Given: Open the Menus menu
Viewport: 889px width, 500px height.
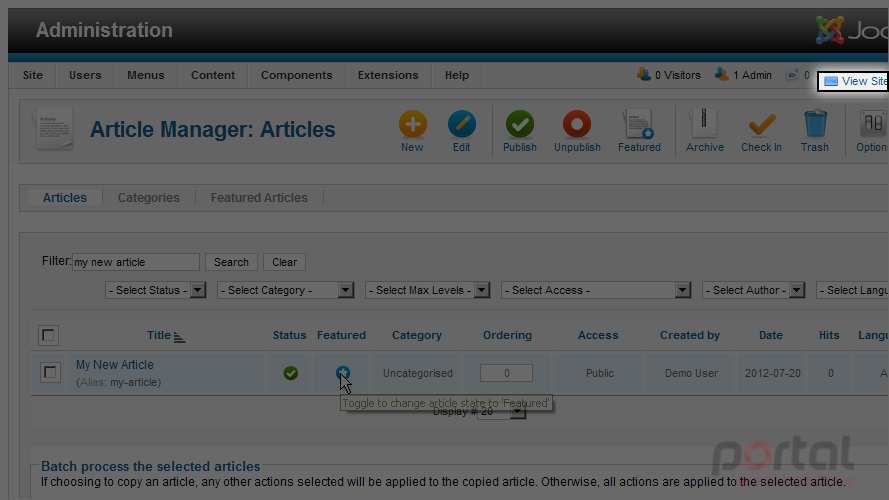Looking at the screenshot, I should pos(146,75).
